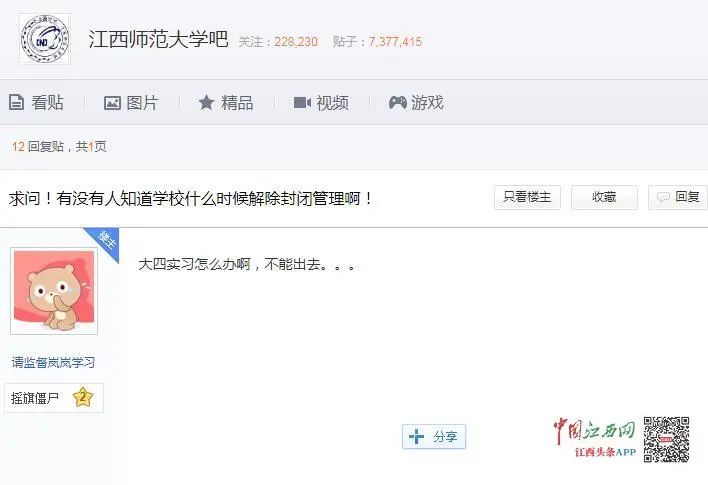The width and height of the screenshot is (708, 485).
Task: Switch to the 图片 tab
Action: (x=131, y=103)
